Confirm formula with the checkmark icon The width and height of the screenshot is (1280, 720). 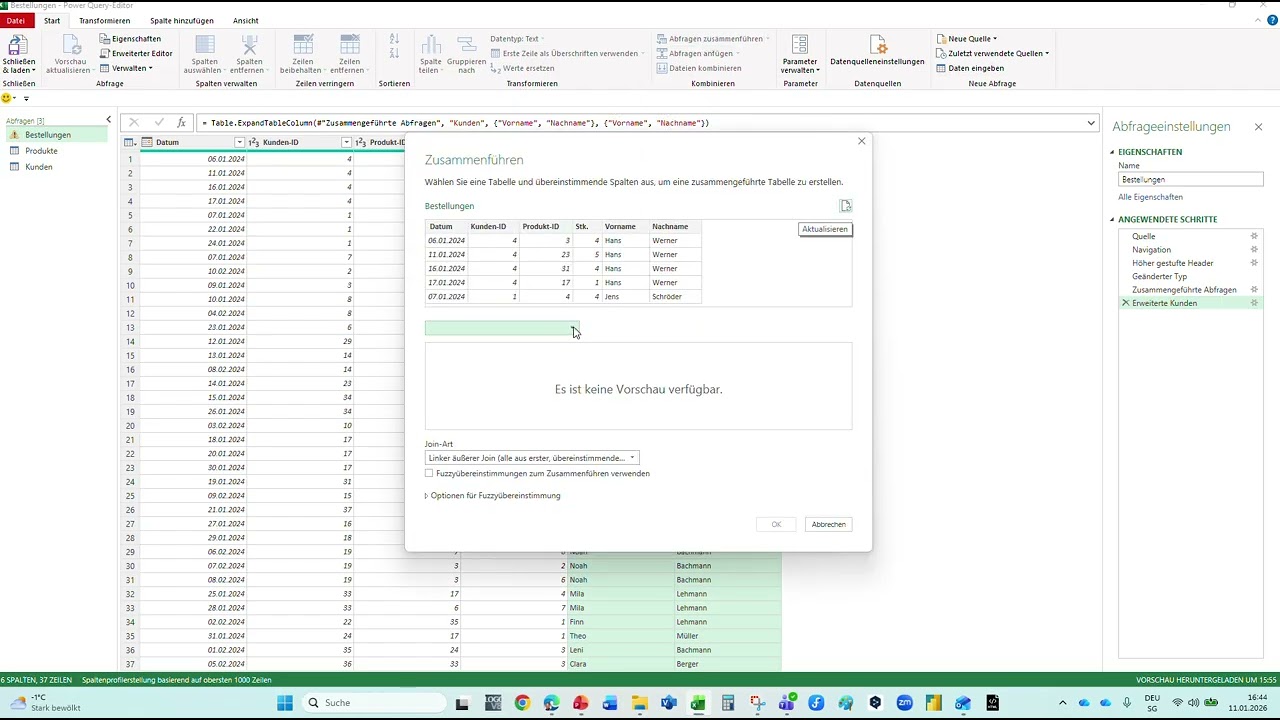tap(158, 123)
